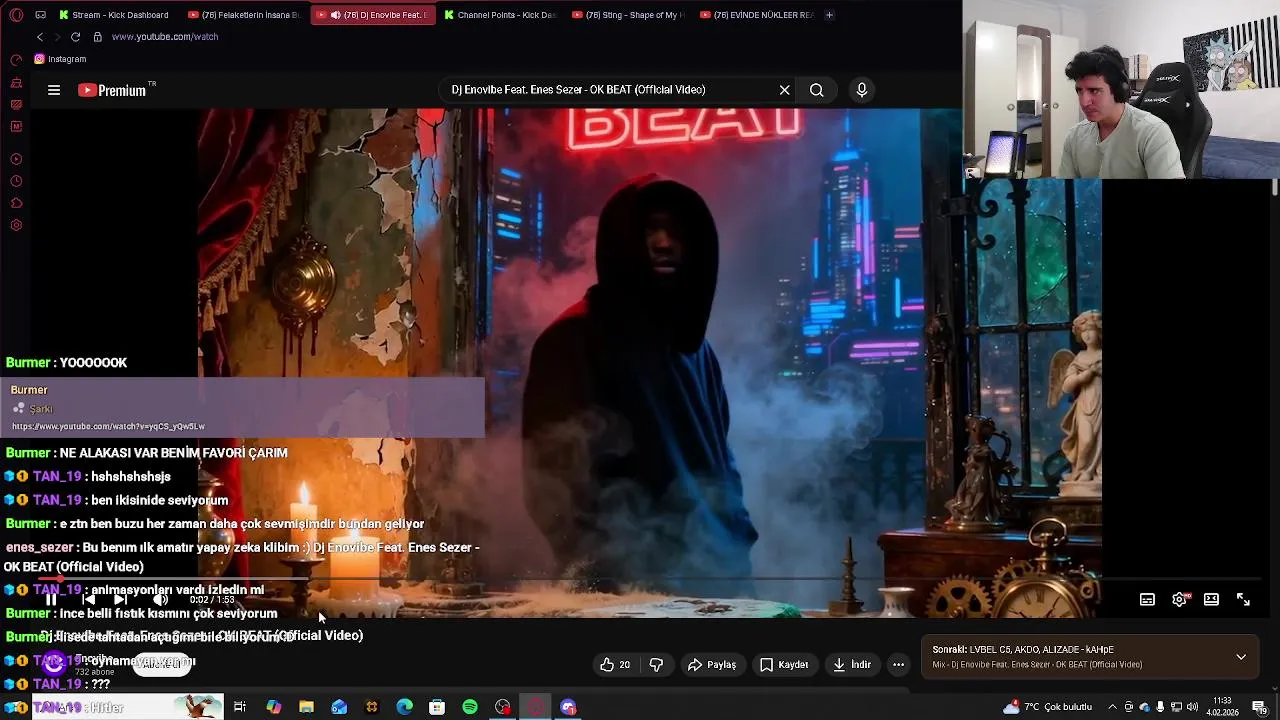Screen dimensions: 1280x720
Task: Open Microsoft Edge from the taskbar
Action: point(404,707)
